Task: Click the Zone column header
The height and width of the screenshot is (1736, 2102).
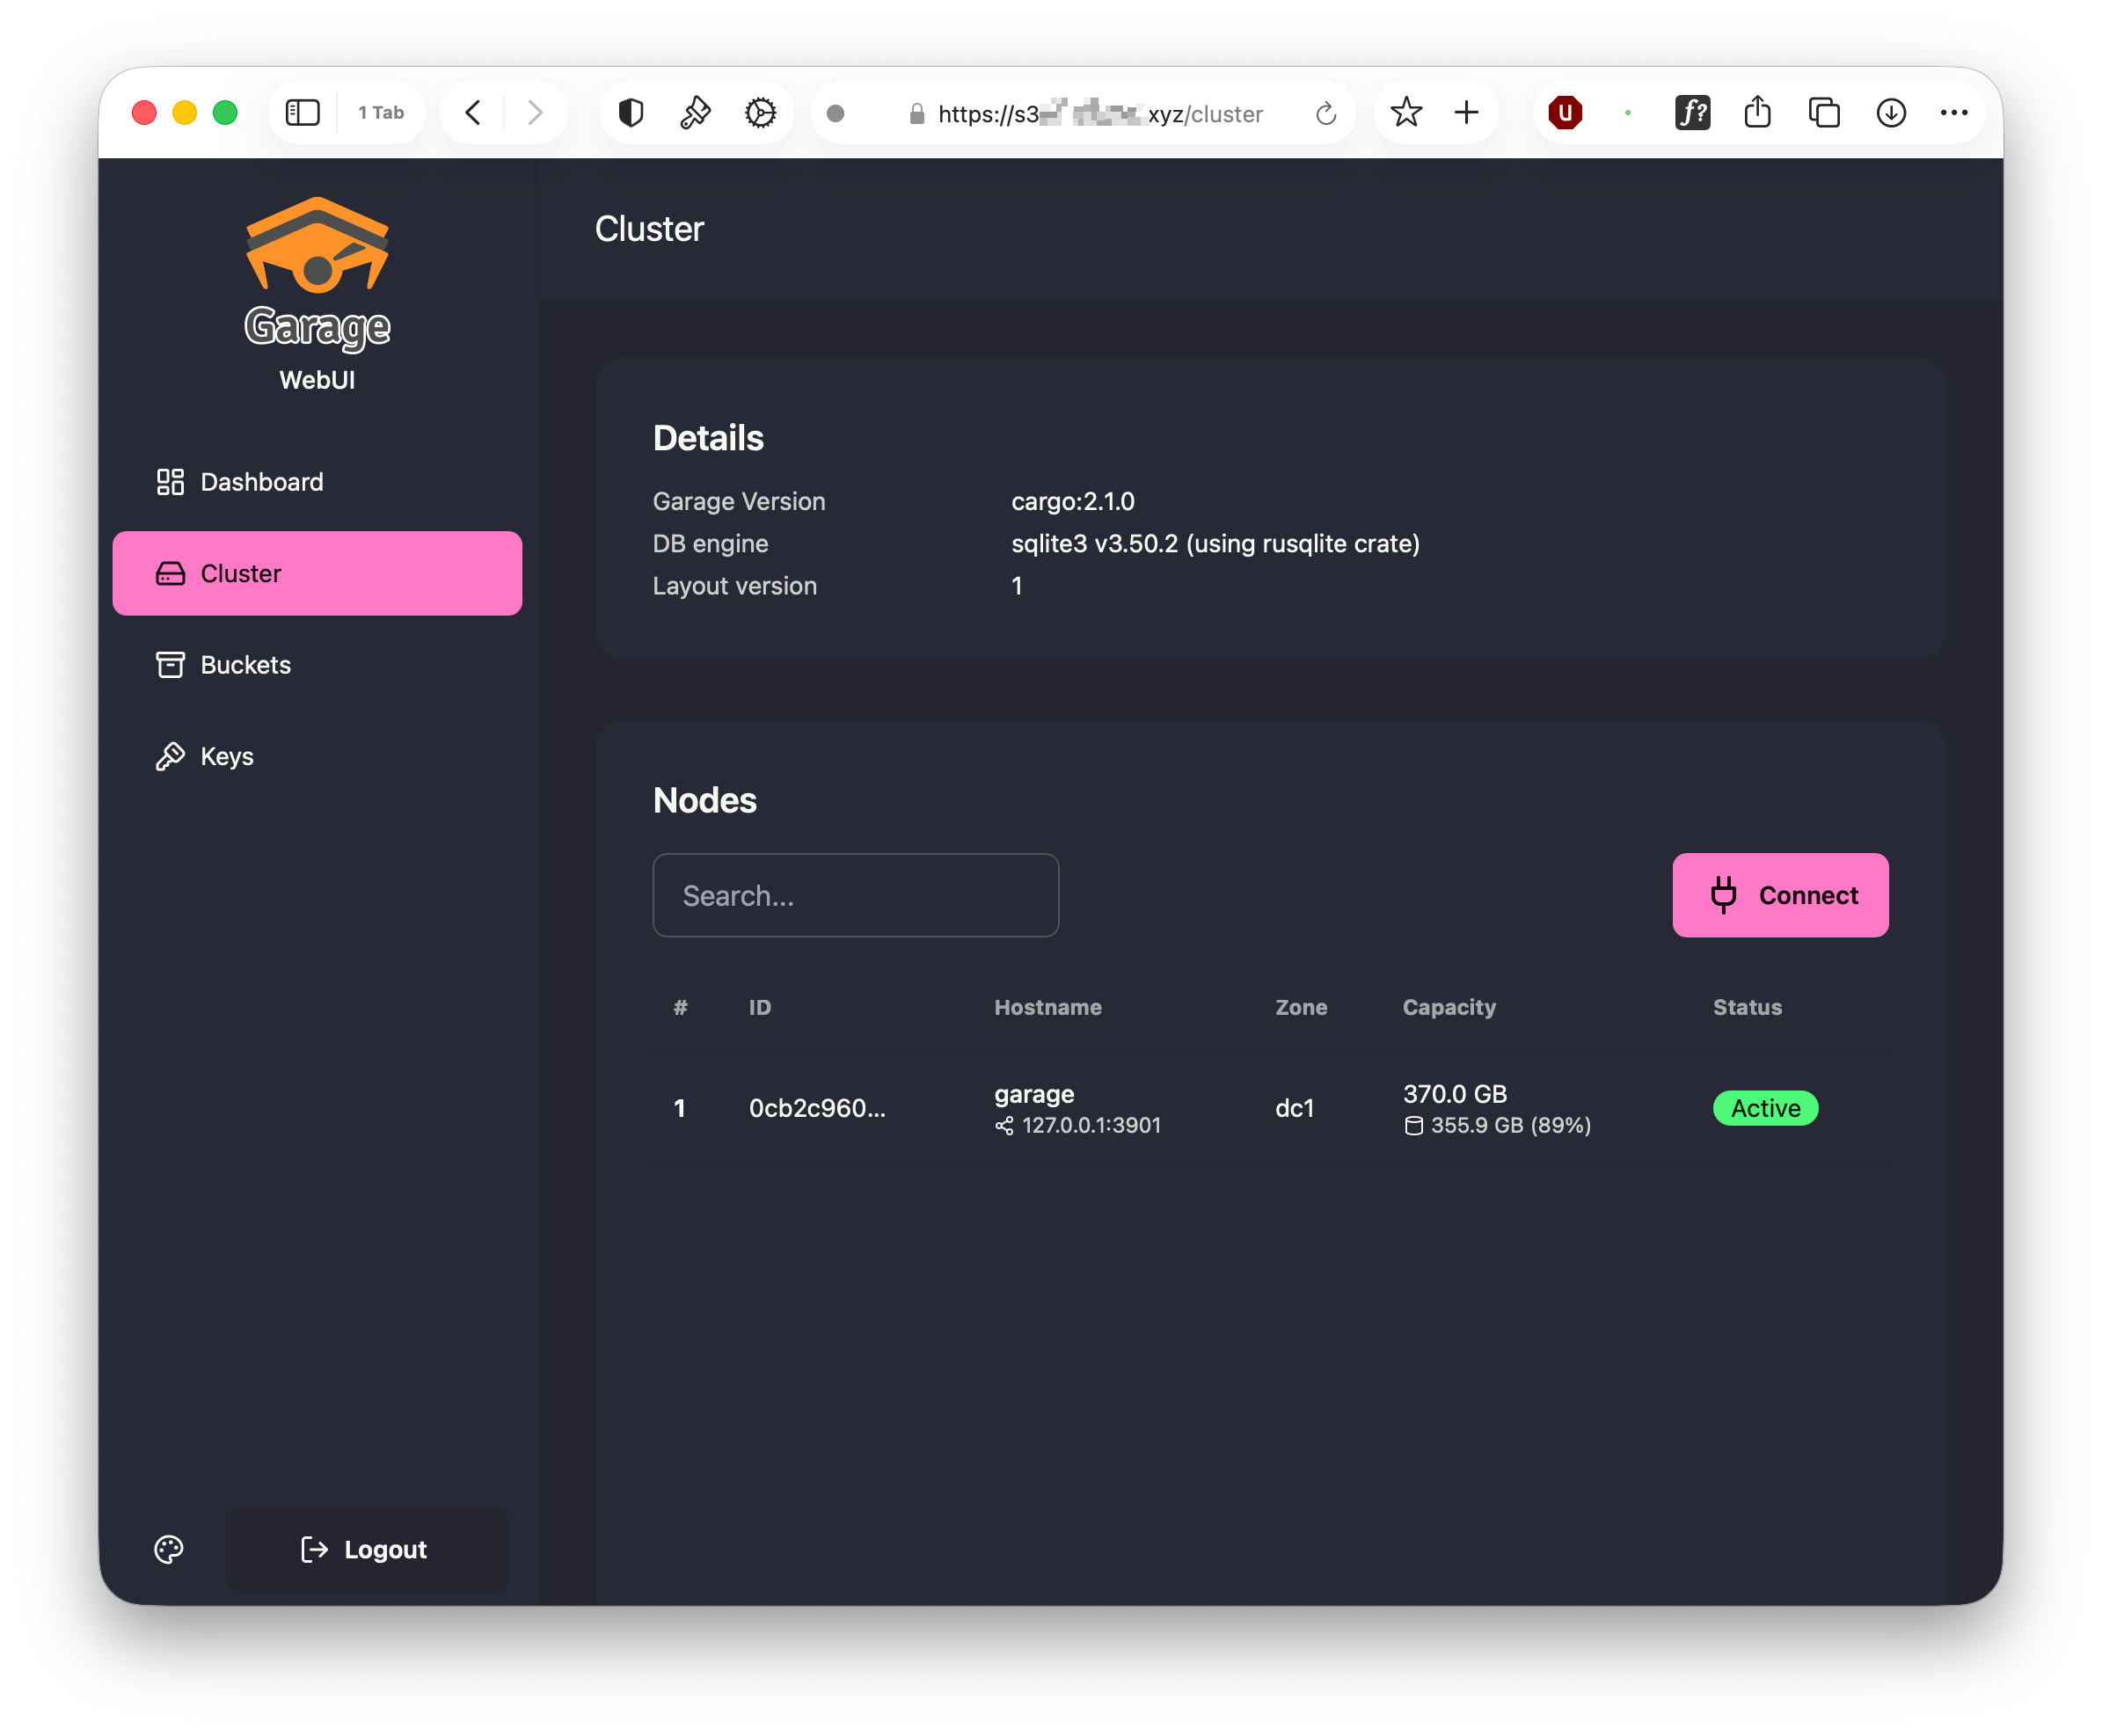Action: (1301, 1007)
